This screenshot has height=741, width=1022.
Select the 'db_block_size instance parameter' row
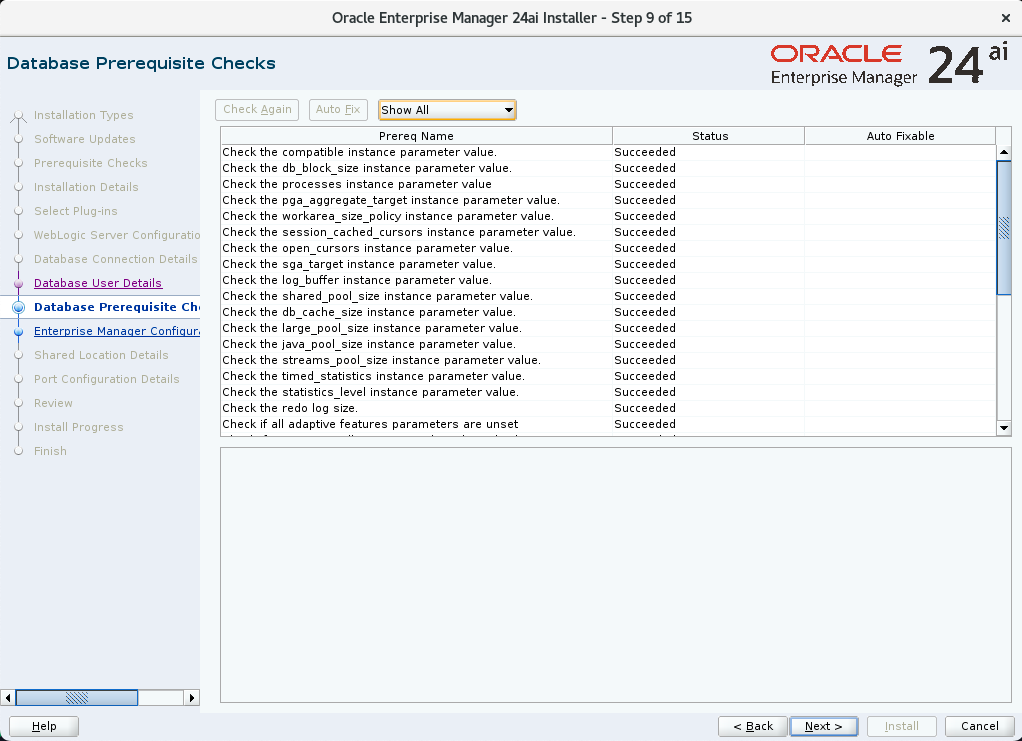tap(608, 168)
